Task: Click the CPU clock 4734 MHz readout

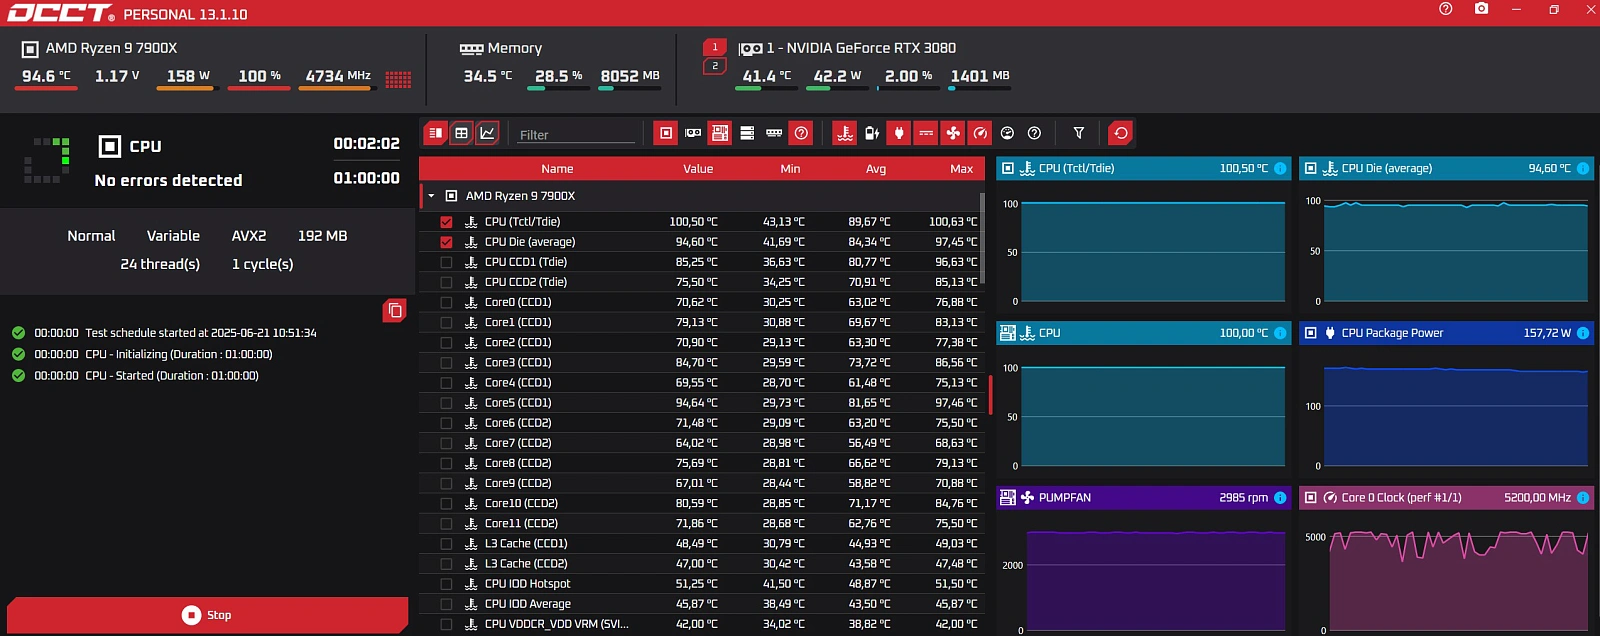Action: click(x=338, y=76)
